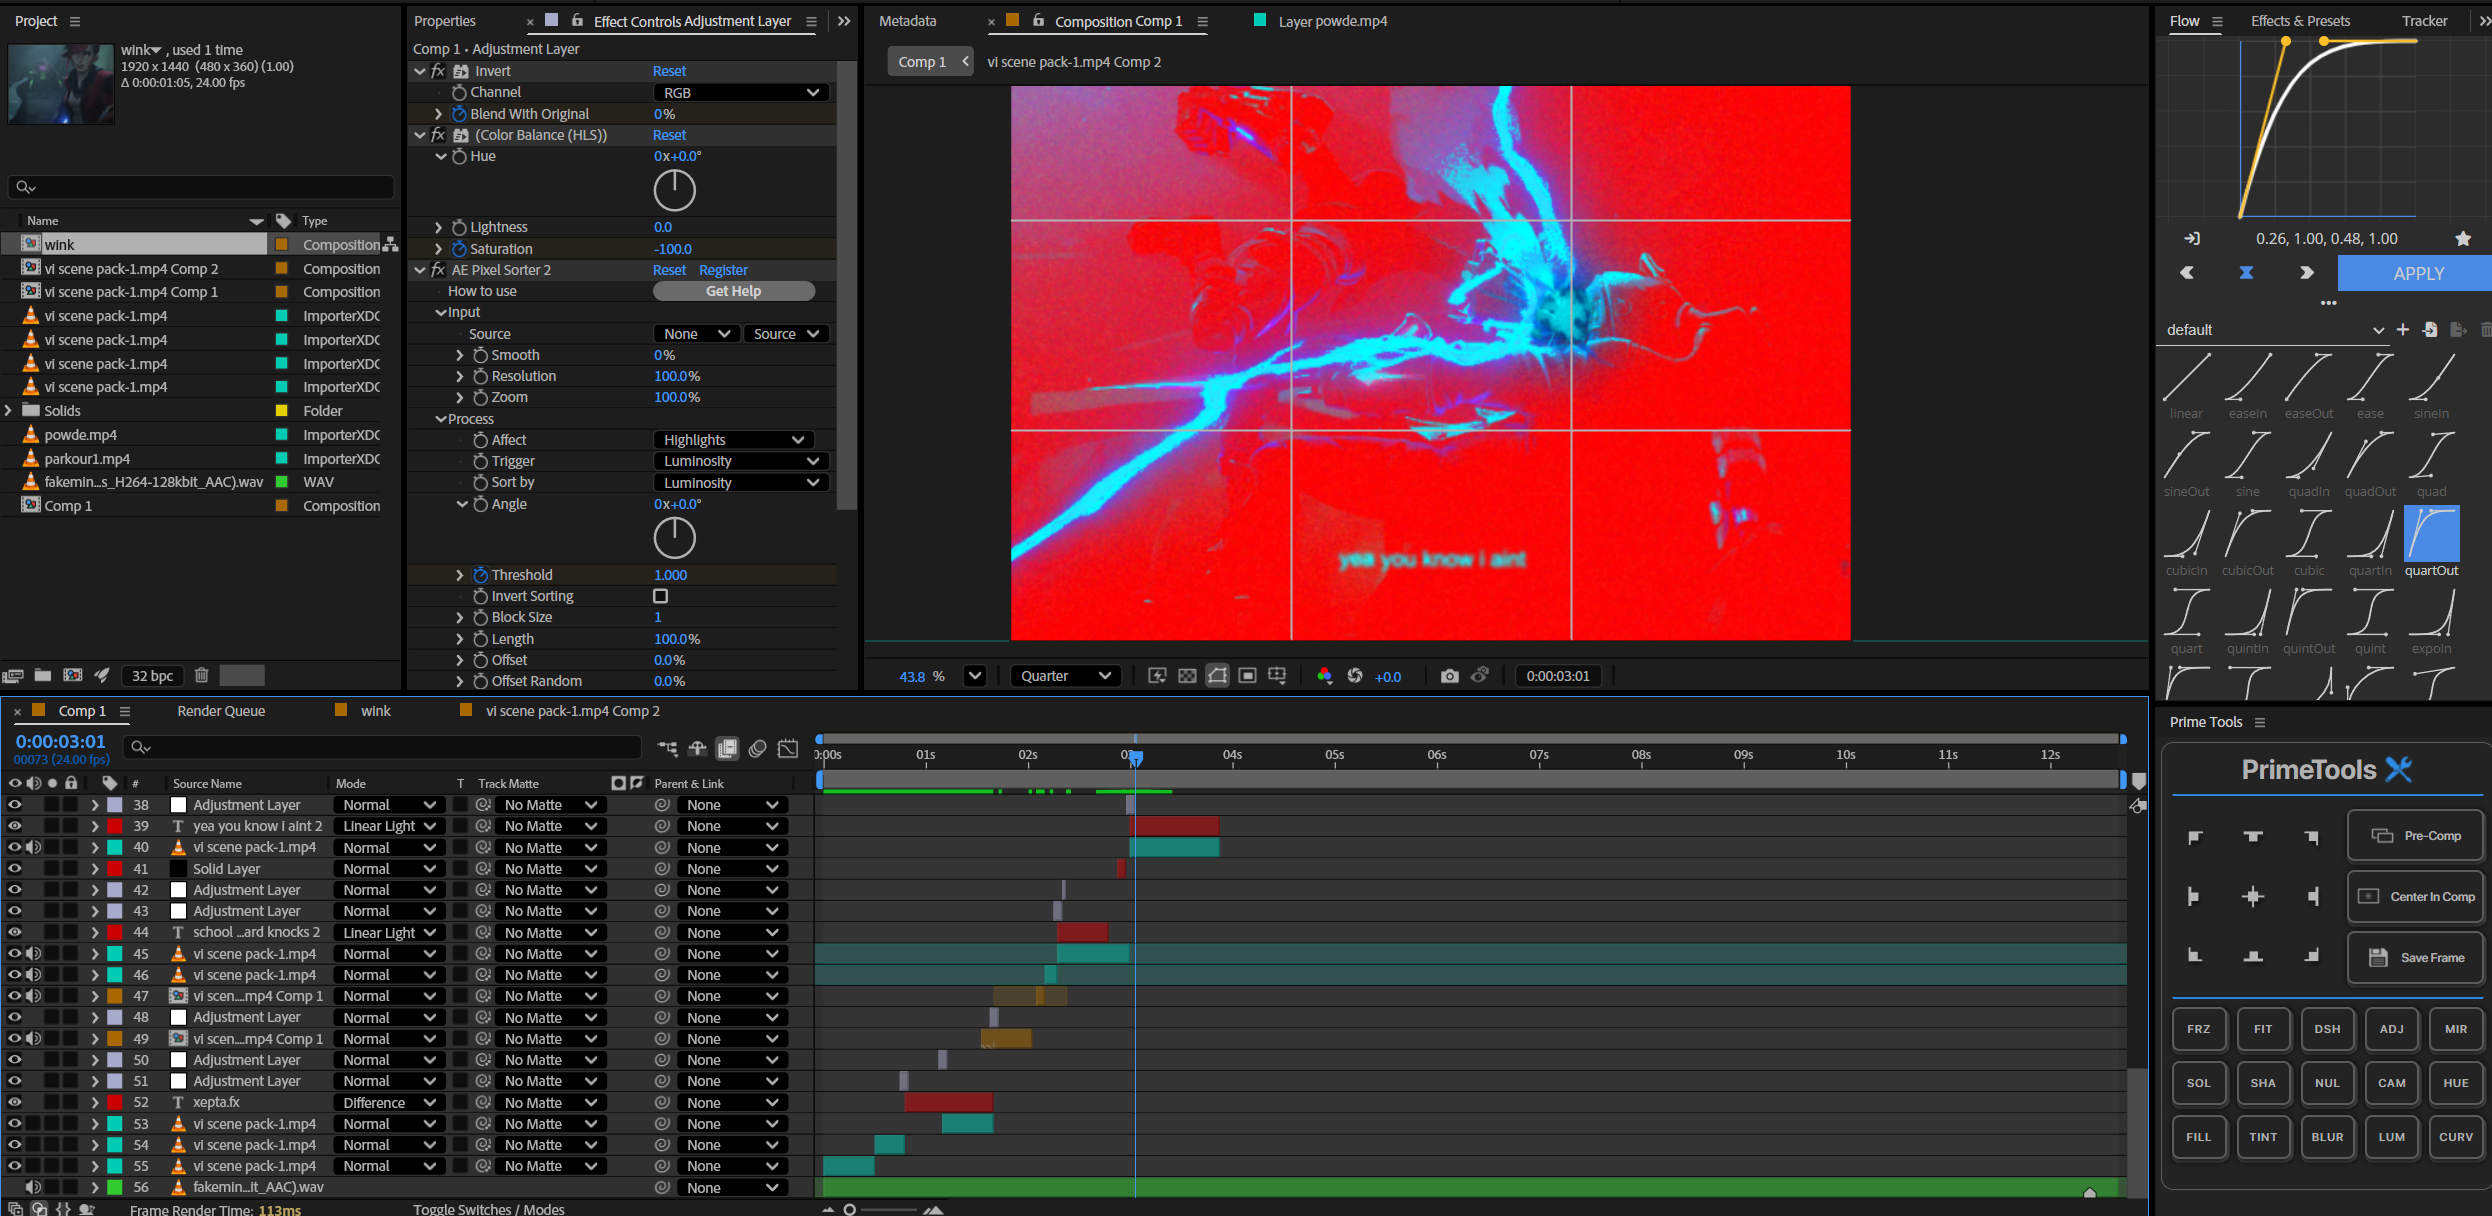Mute the audio on layer 56 fakemin wav
The height and width of the screenshot is (1216, 2492).
pos(33,1187)
